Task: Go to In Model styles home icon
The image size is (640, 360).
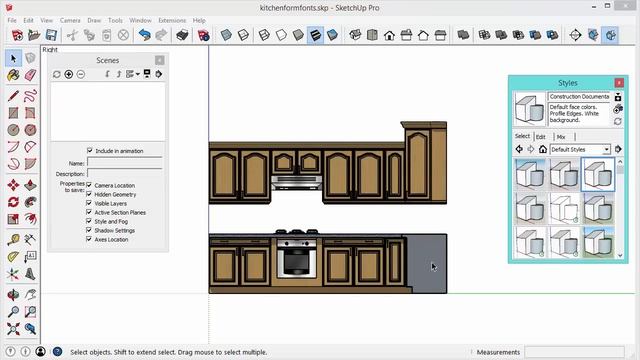Action: click(542, 149)
